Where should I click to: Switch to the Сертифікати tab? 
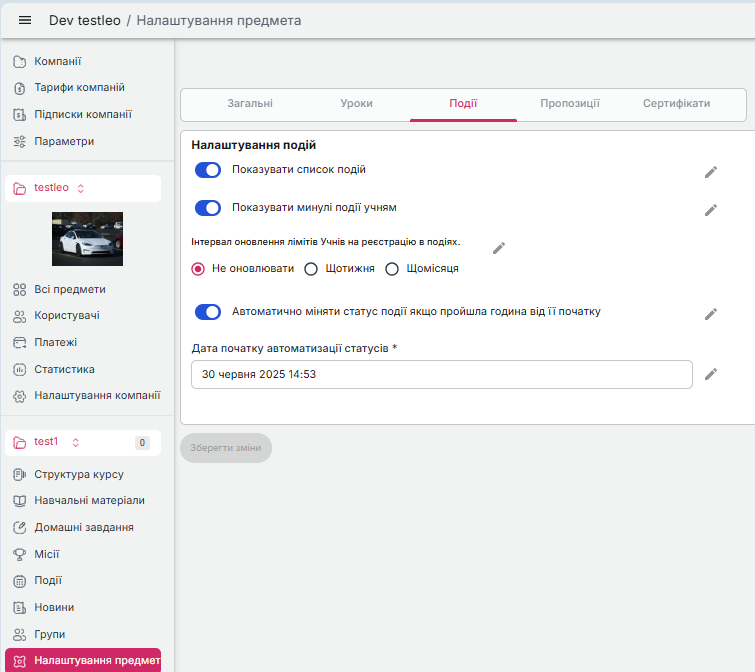click(676, 104)
